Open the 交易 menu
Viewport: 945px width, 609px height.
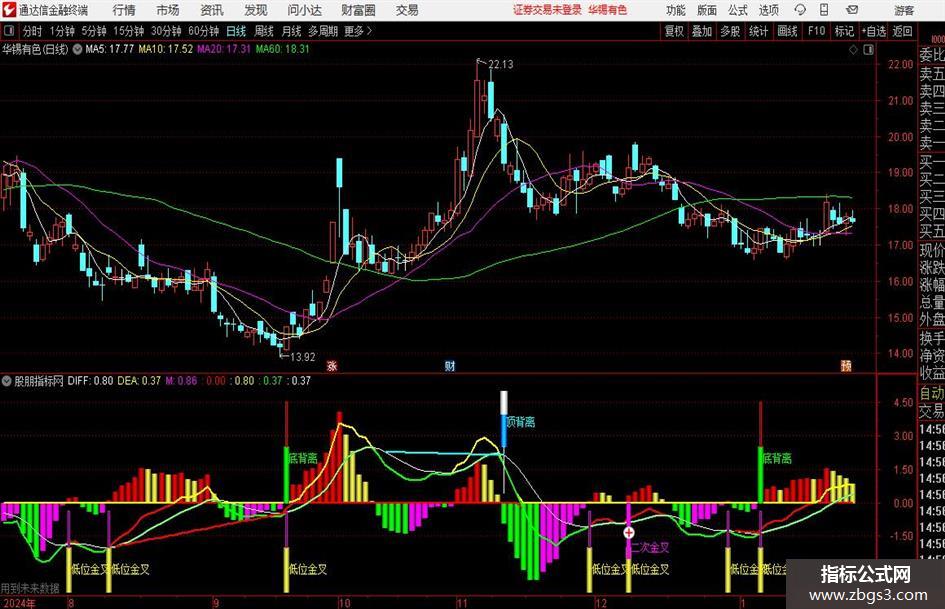tap(407, 10)
